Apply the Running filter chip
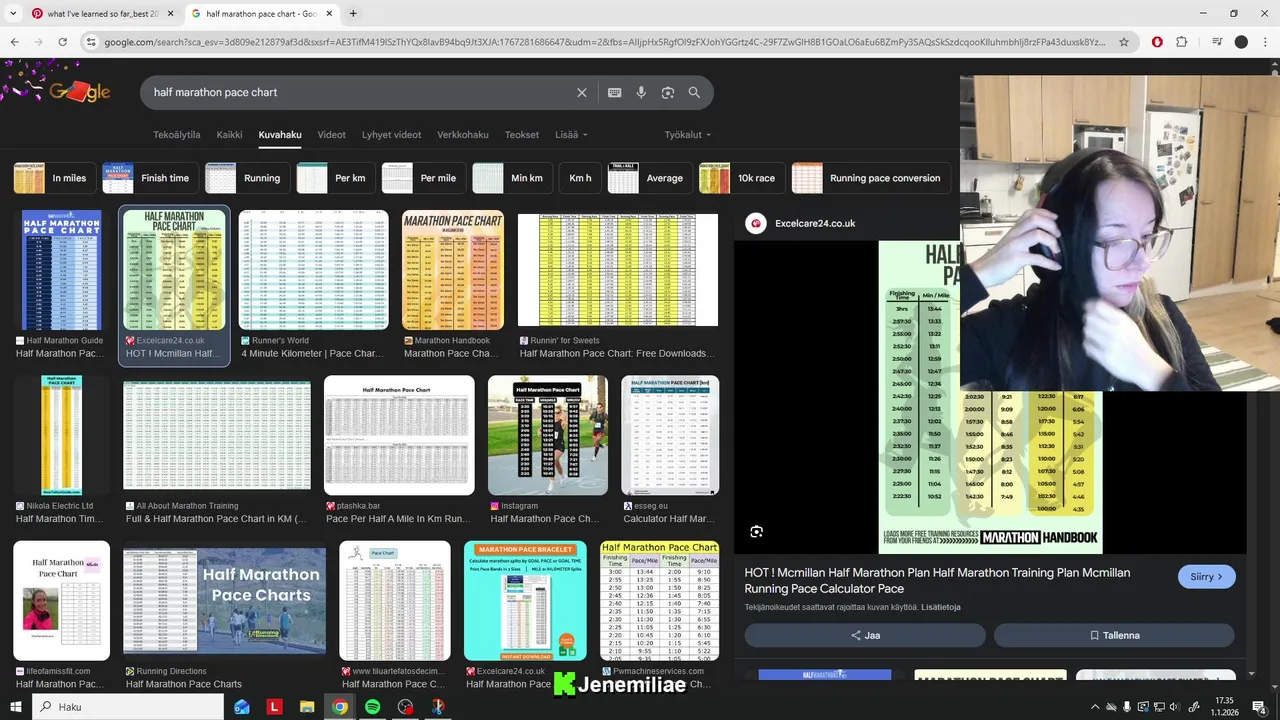Viewport: 1280px width, 720px height. pos(248,178)
